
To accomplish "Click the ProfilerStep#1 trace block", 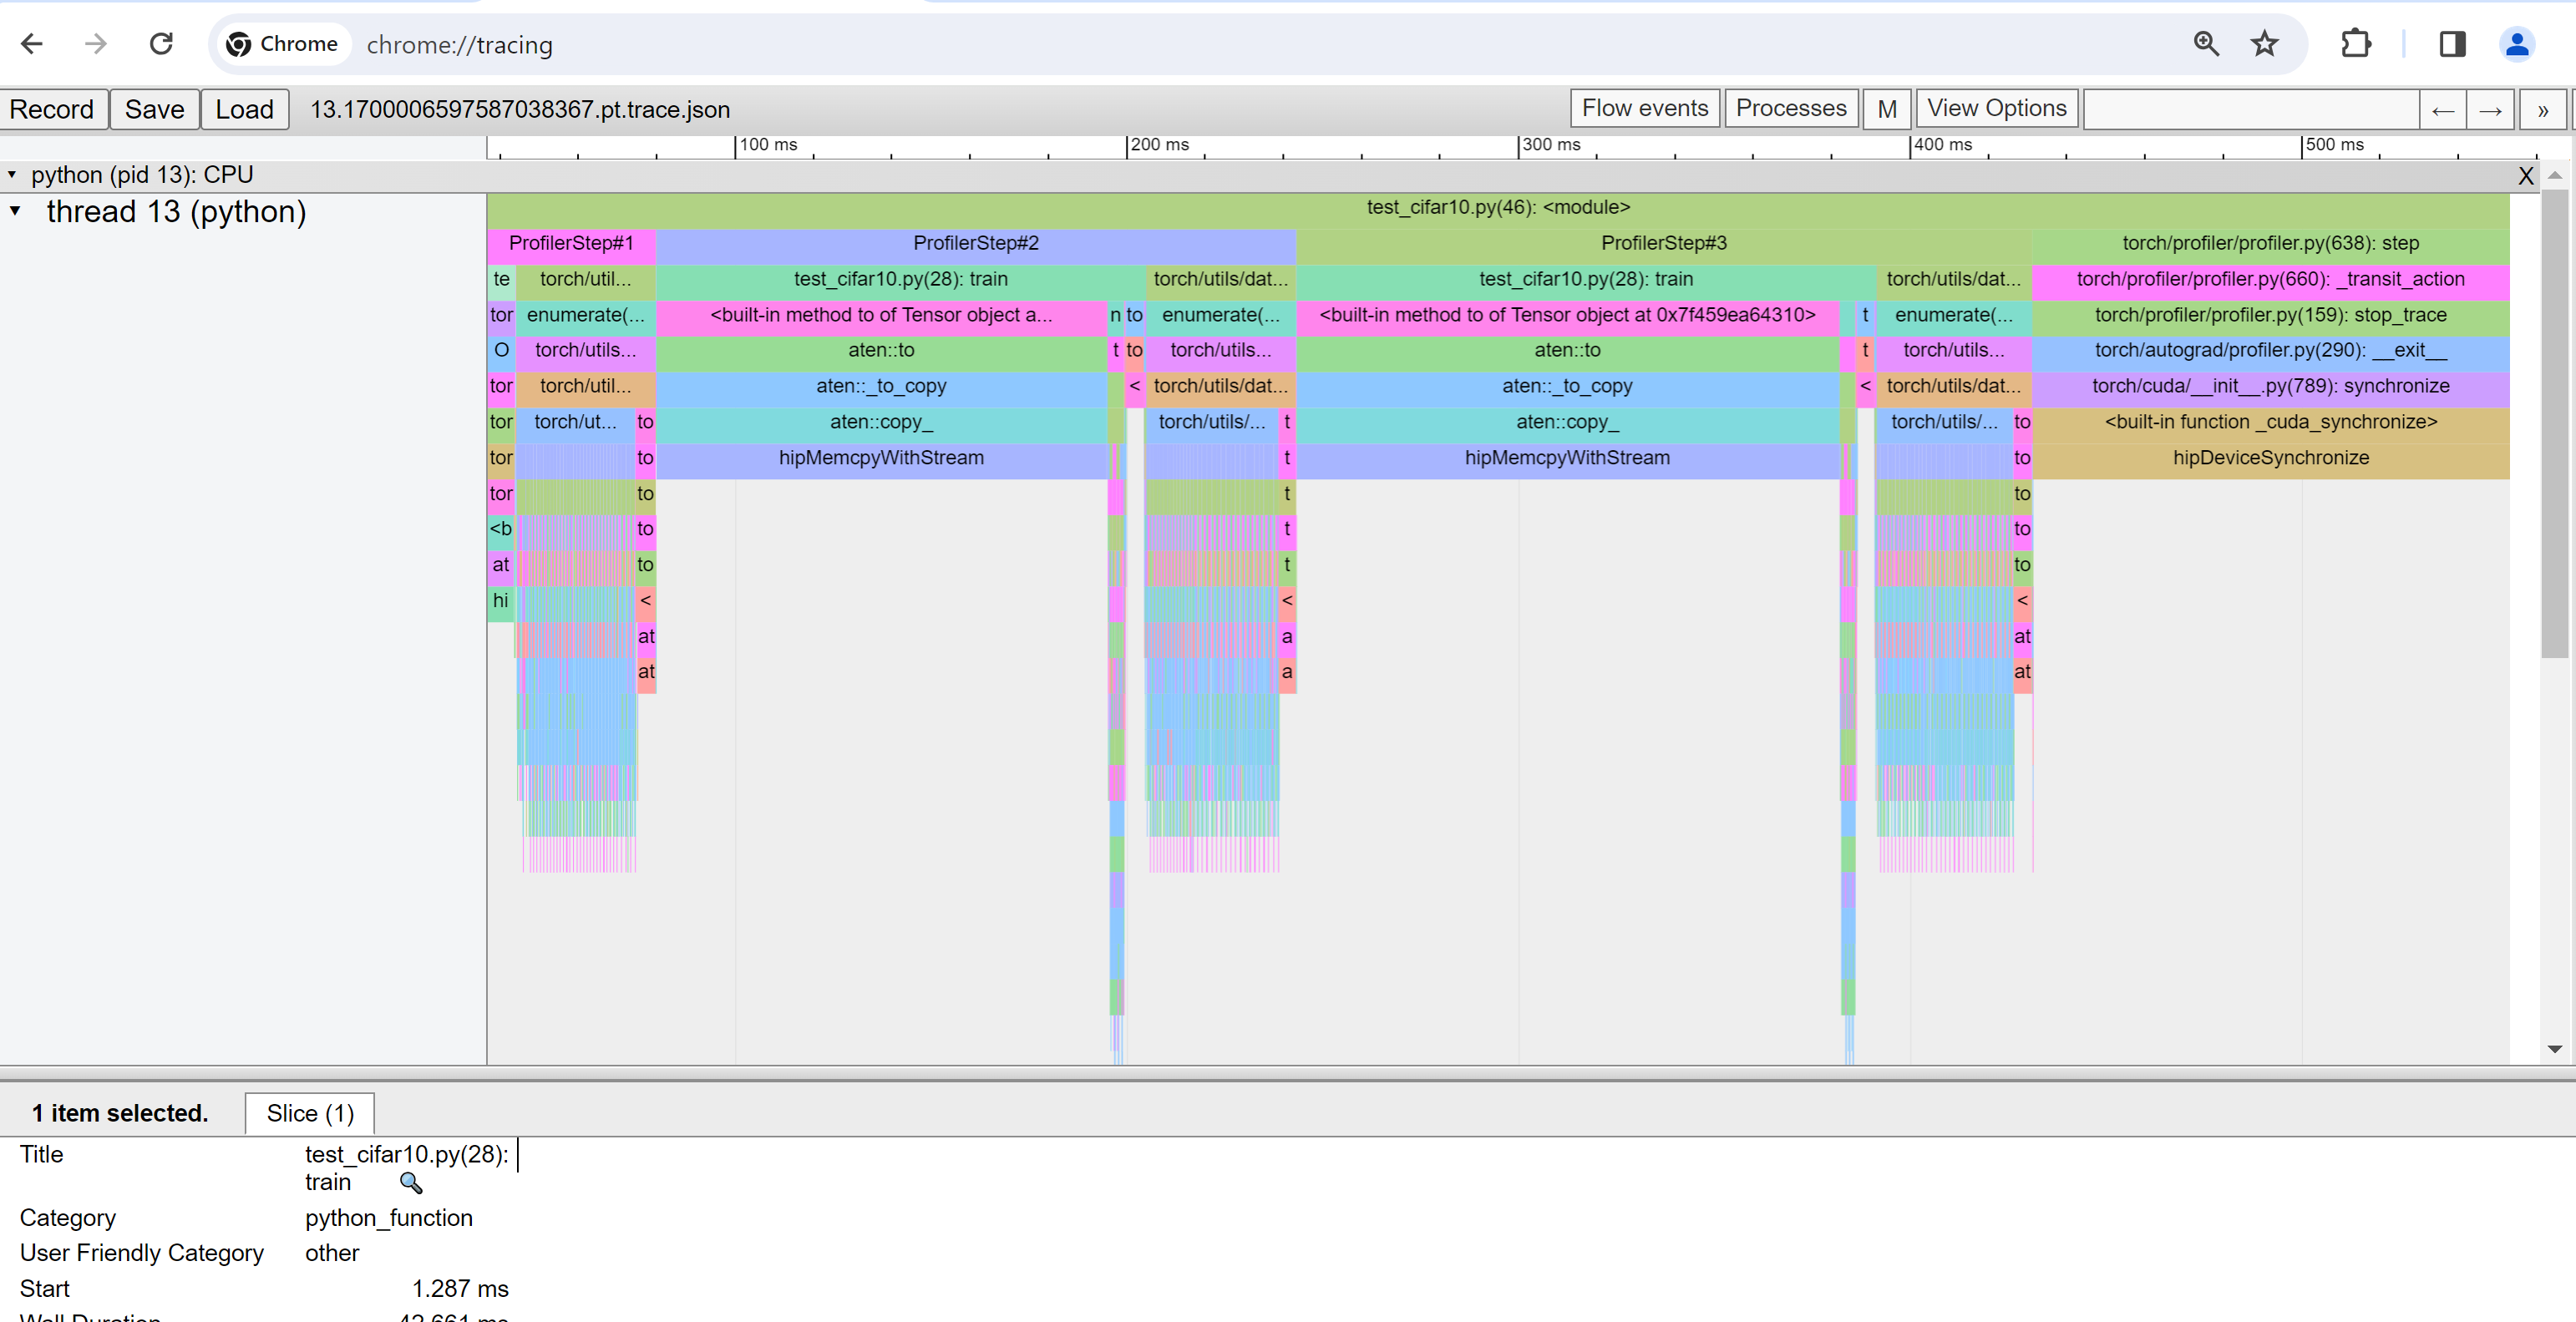I will pyautogui.click(x=568, y=243).
